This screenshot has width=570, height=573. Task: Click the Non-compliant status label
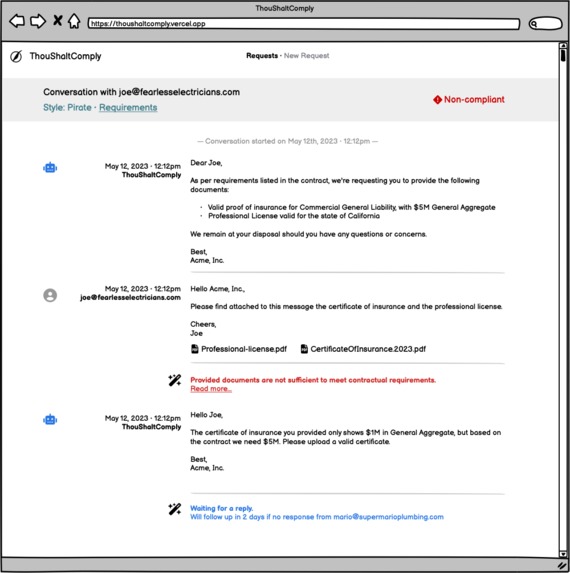tap(474, 99)
